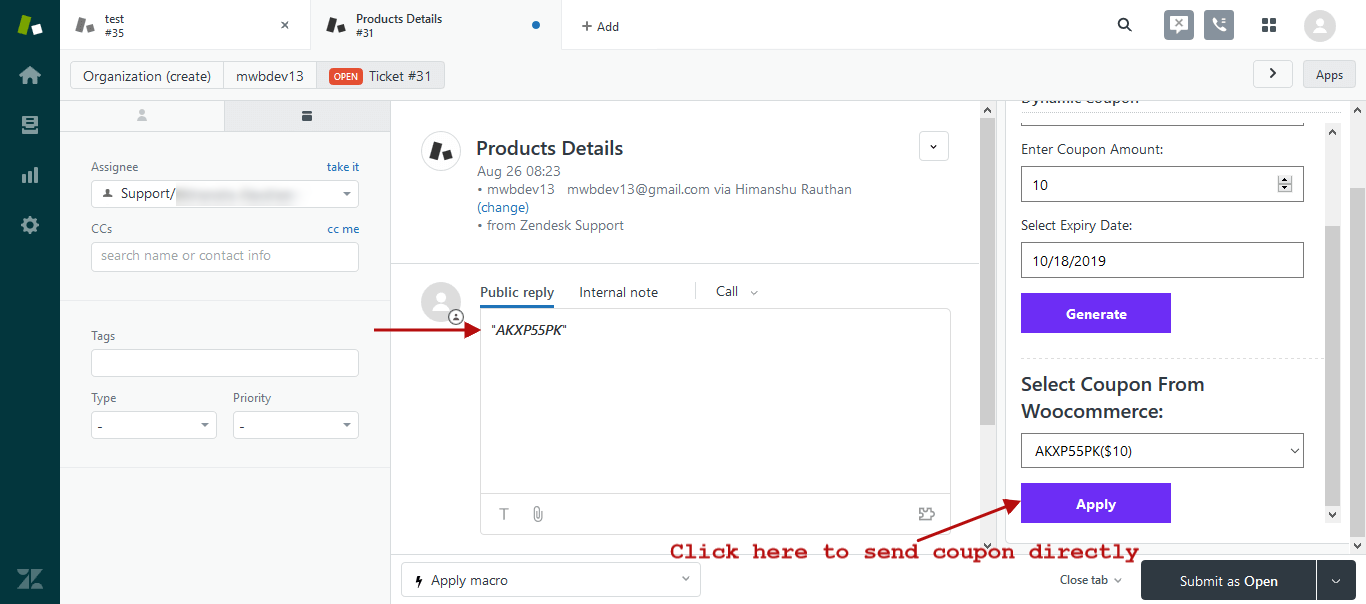Open the Priority dropdown
This screenshot has height=604, width=1366.
(x=295, y=425)
